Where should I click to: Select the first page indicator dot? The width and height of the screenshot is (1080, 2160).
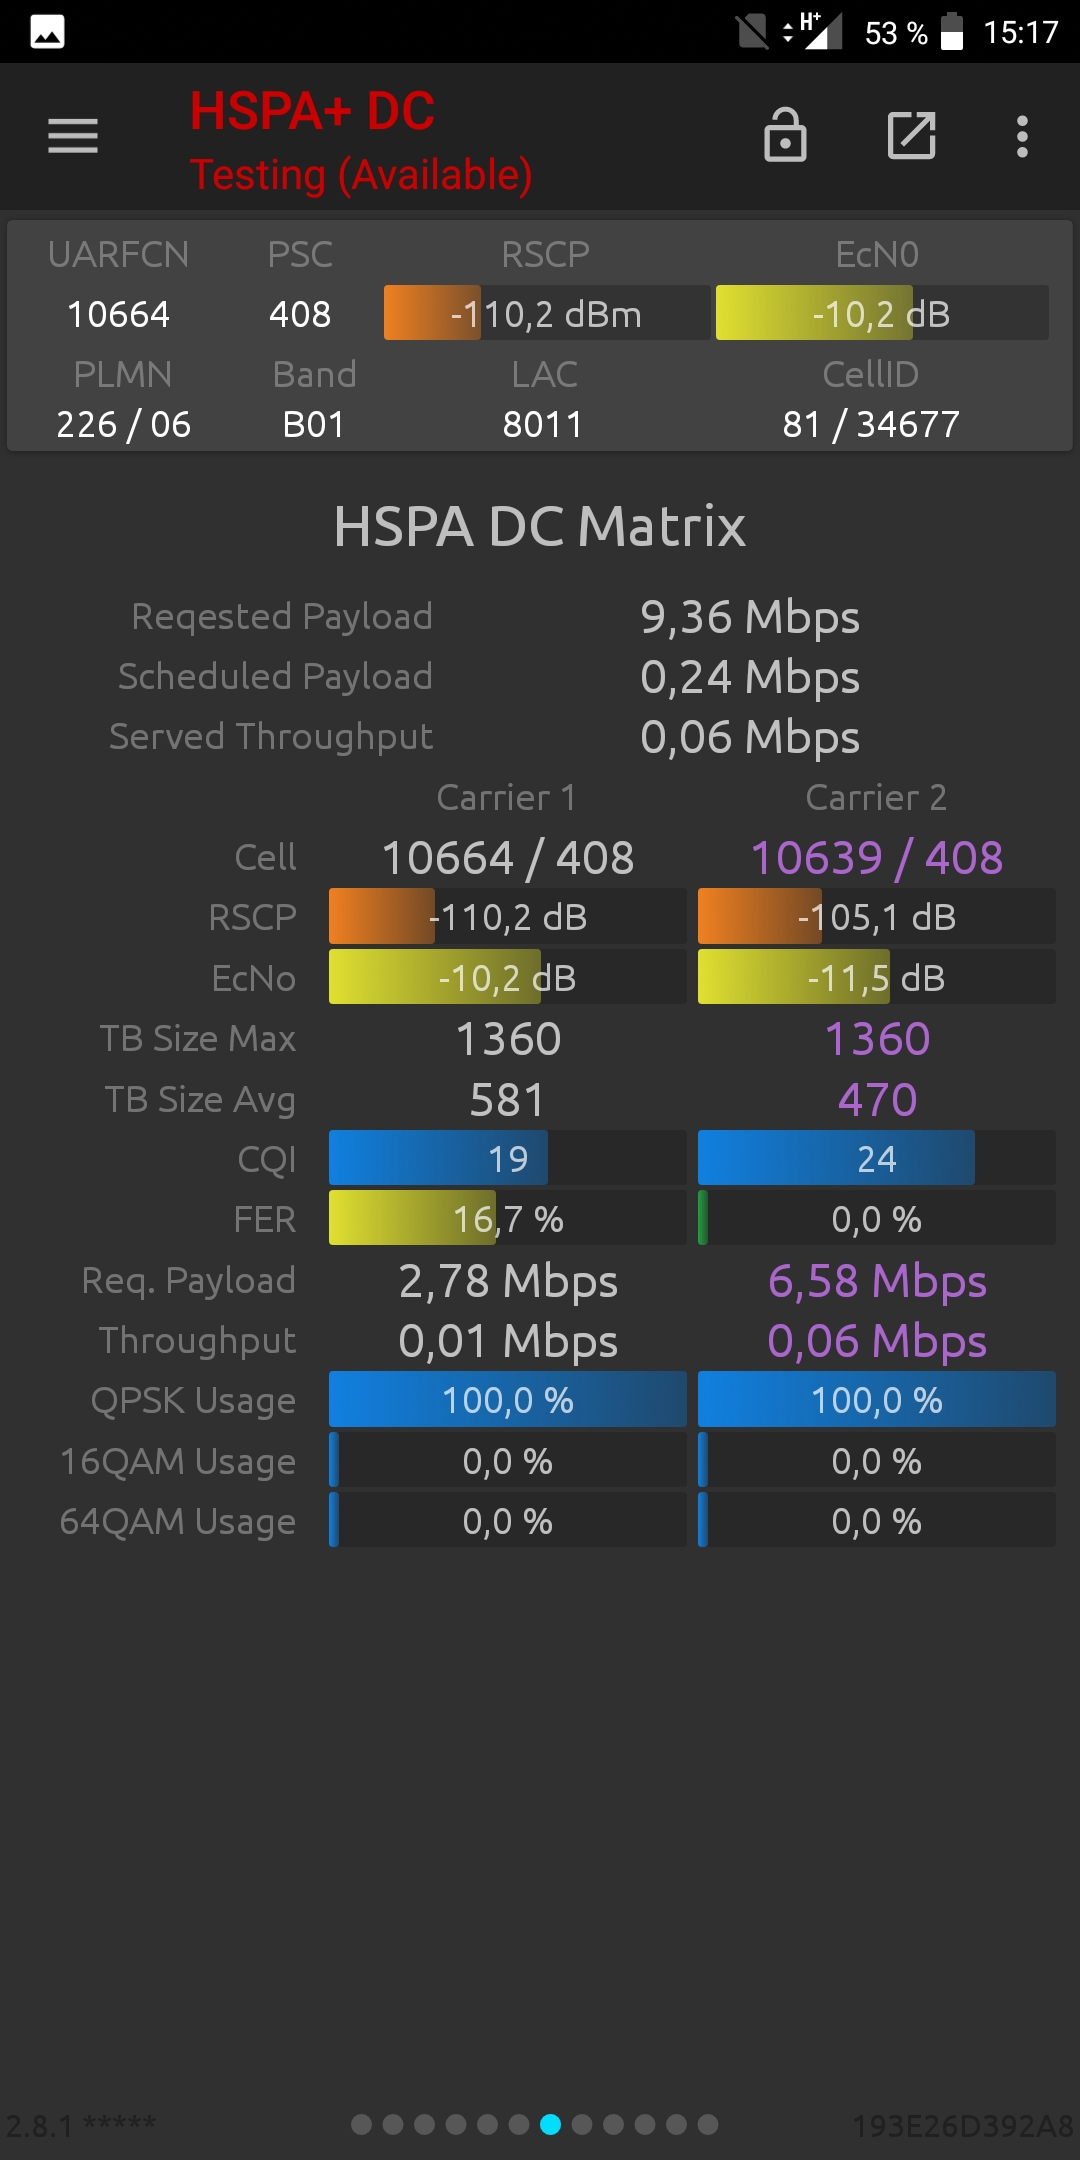click(x=362, y=2124)
